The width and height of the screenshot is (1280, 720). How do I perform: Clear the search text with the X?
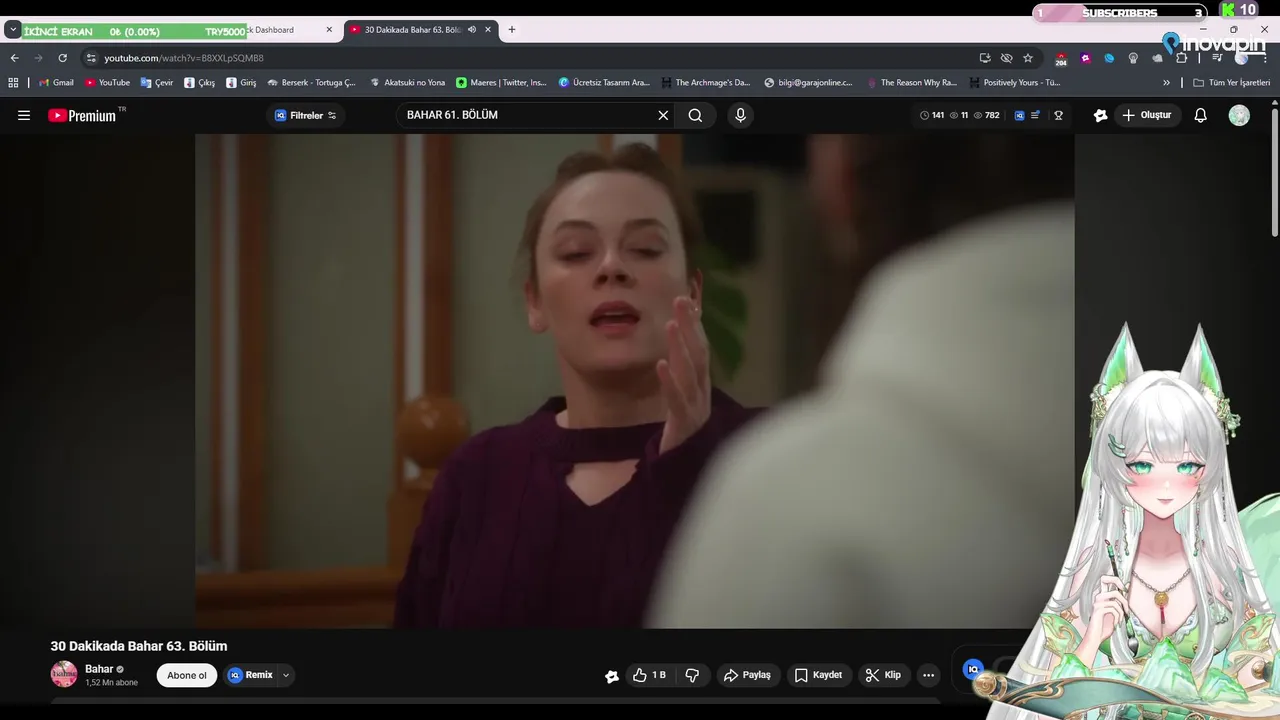coord(663,115)
